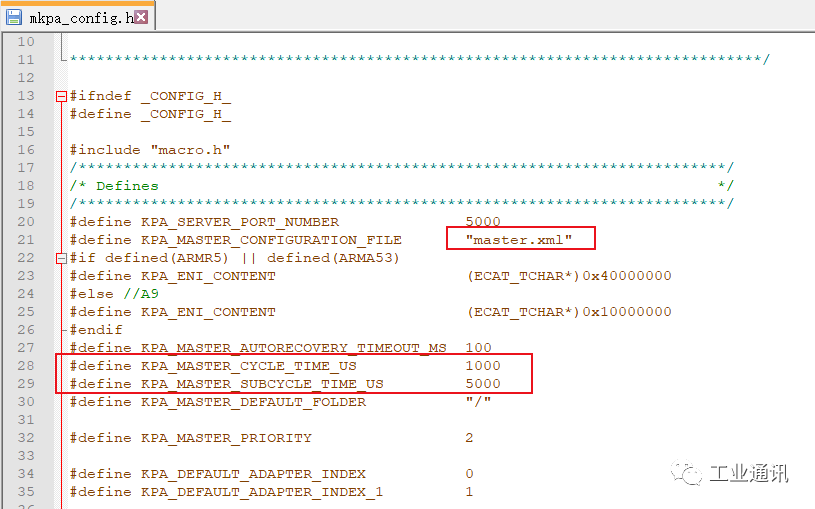Click KPA_MASTER_AUTORECOVERY_TIMEOUT_MS identifier
Screen dimensions: 815x509
click(x=293, y=348)
